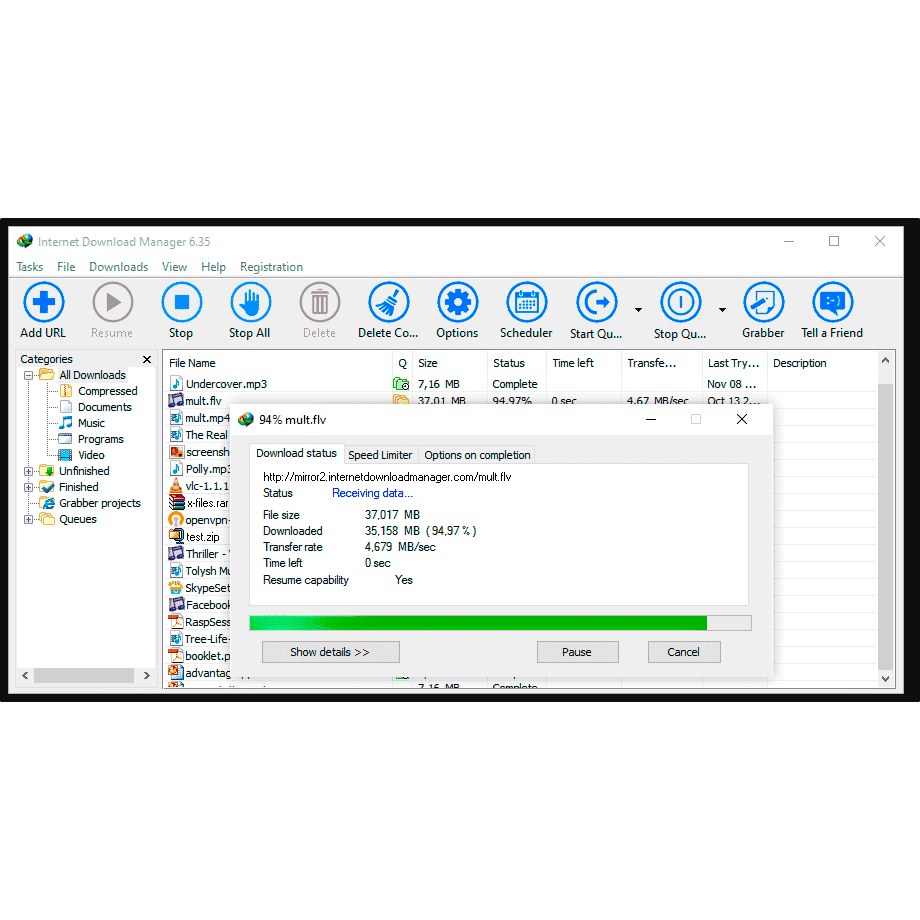Click the Start Queue icon

[597, 303]
